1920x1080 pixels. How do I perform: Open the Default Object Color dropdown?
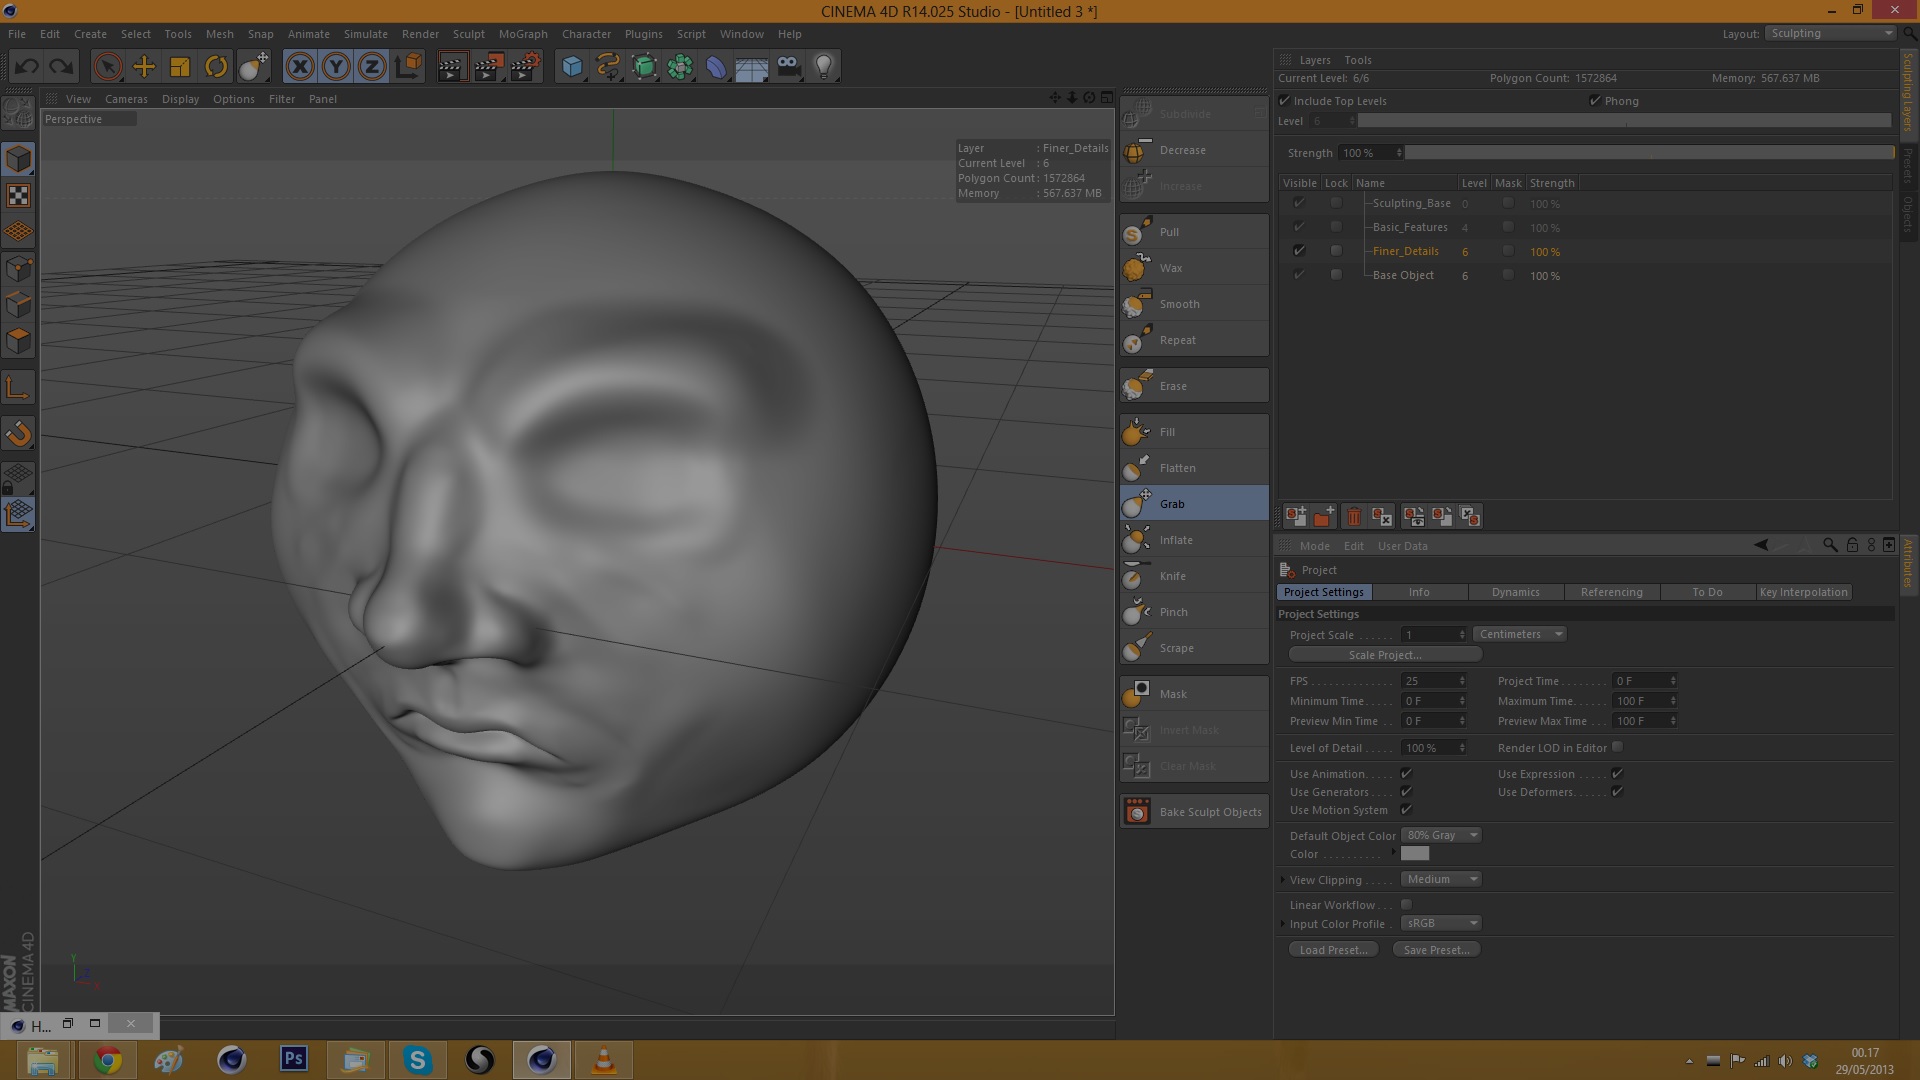point(1440,835)
